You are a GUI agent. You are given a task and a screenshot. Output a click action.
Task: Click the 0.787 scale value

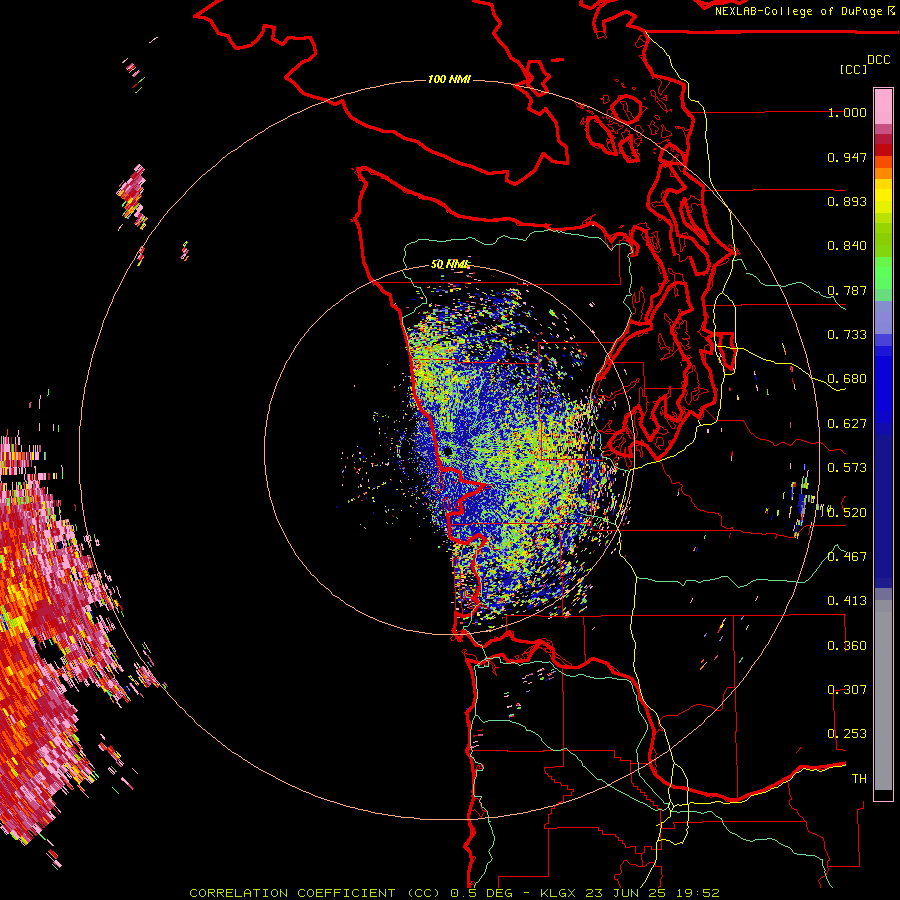tap(847, 290)
